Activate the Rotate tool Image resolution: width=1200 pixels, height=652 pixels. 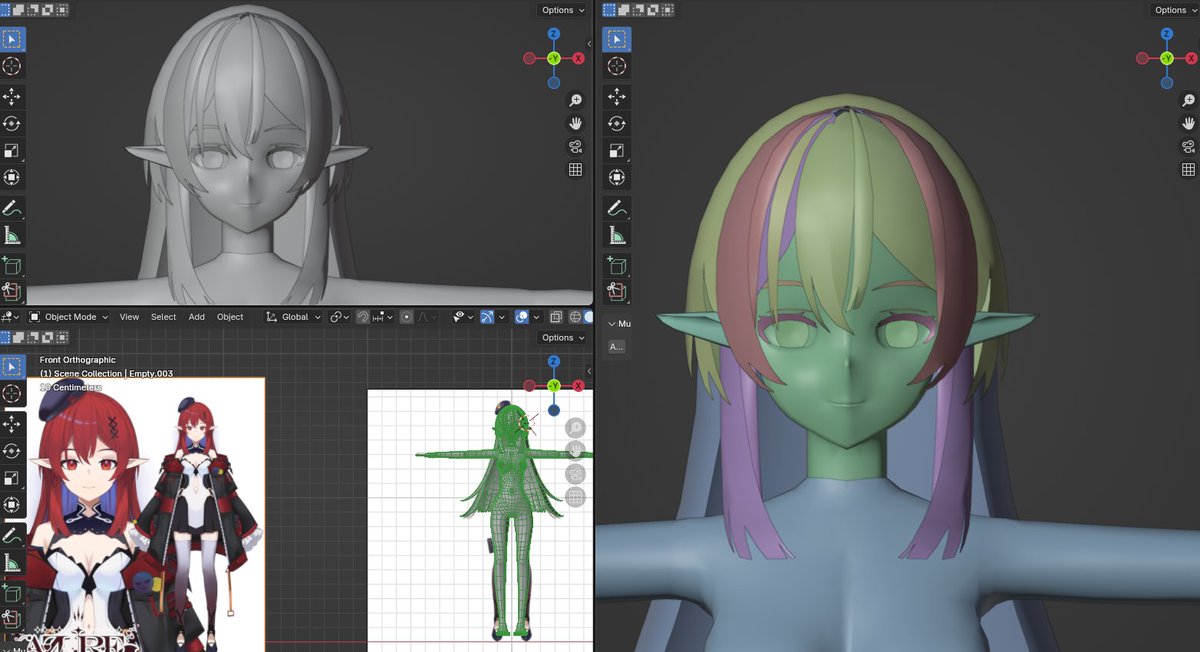coord(12,123)
